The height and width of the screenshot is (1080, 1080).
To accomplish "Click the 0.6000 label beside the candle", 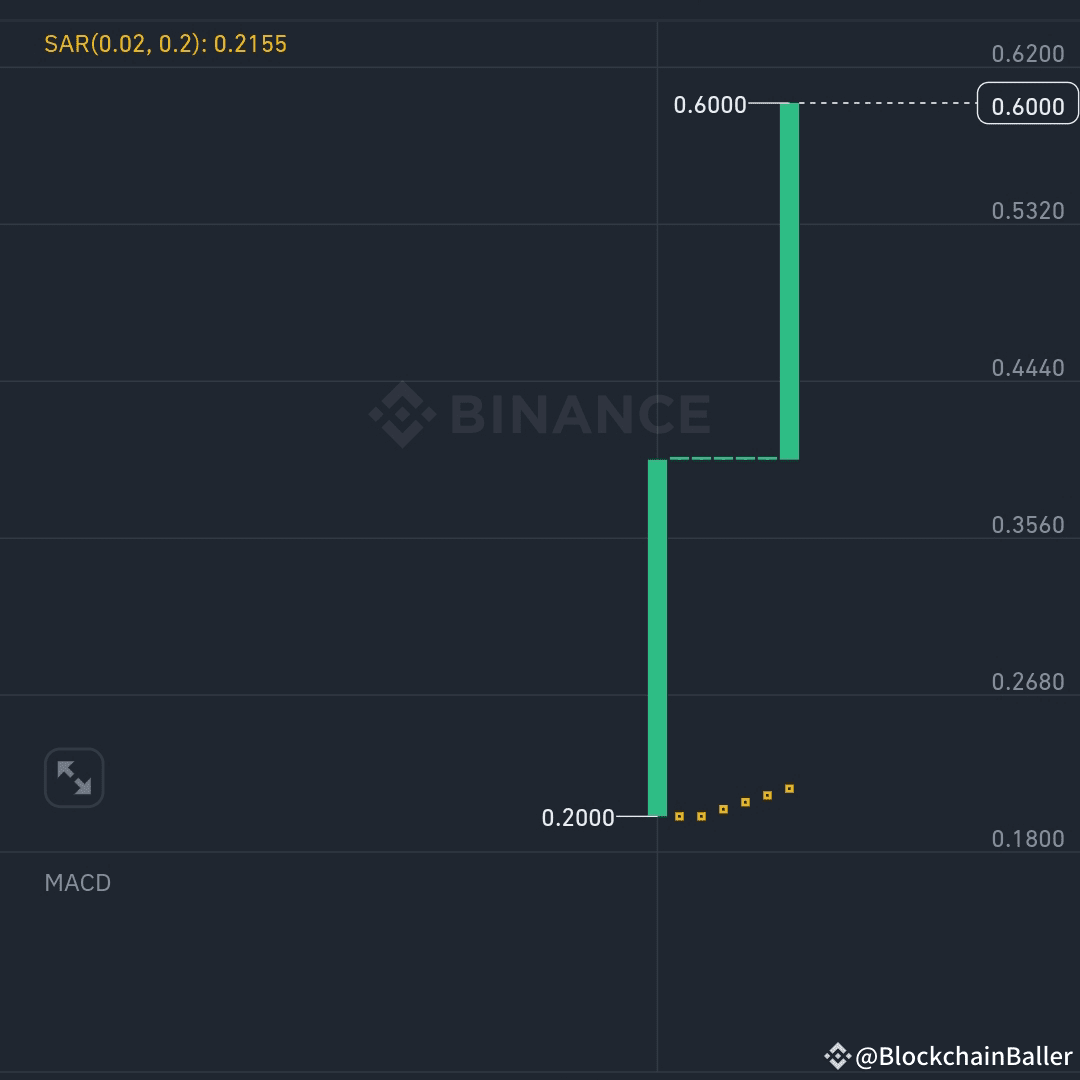I will point(712,103).
